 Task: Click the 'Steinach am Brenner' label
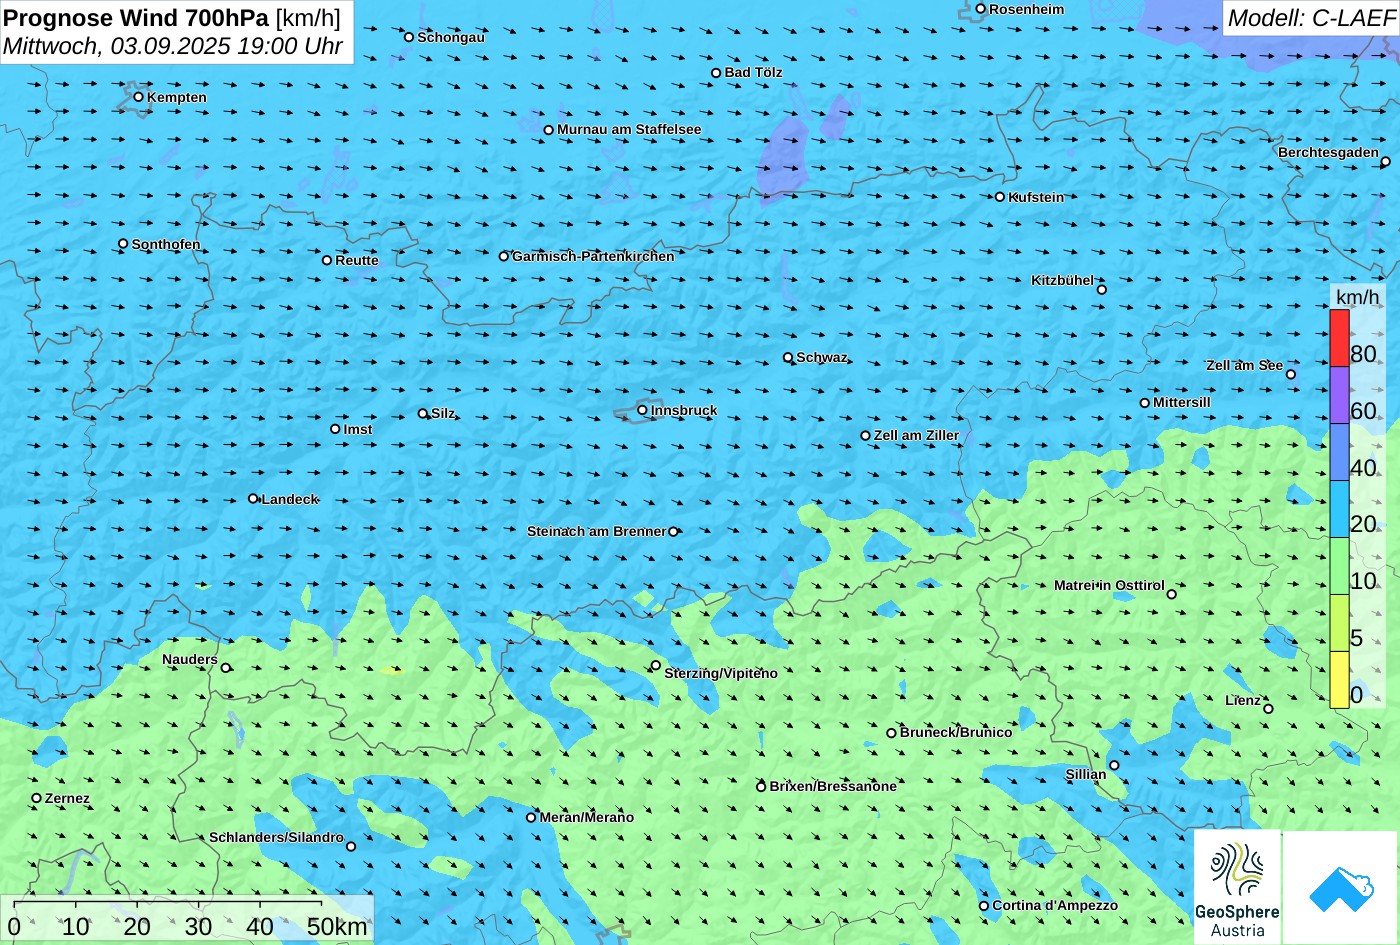596,531
